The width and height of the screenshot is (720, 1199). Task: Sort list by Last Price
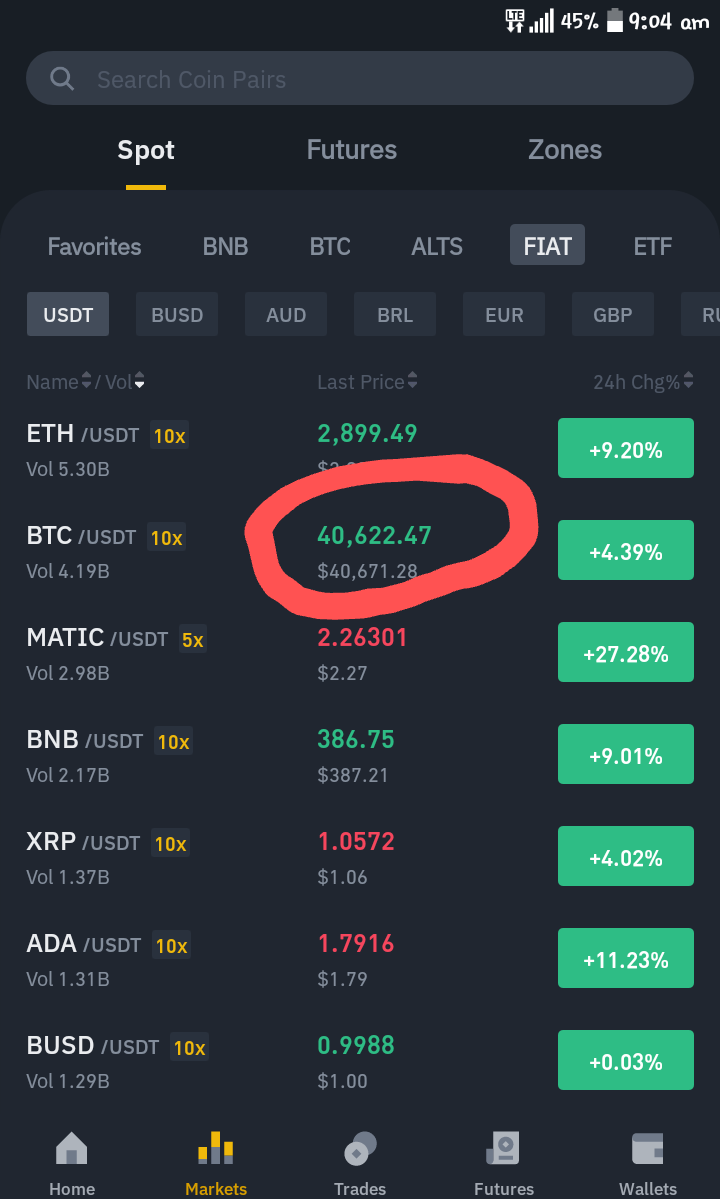(x=367, y=381)
